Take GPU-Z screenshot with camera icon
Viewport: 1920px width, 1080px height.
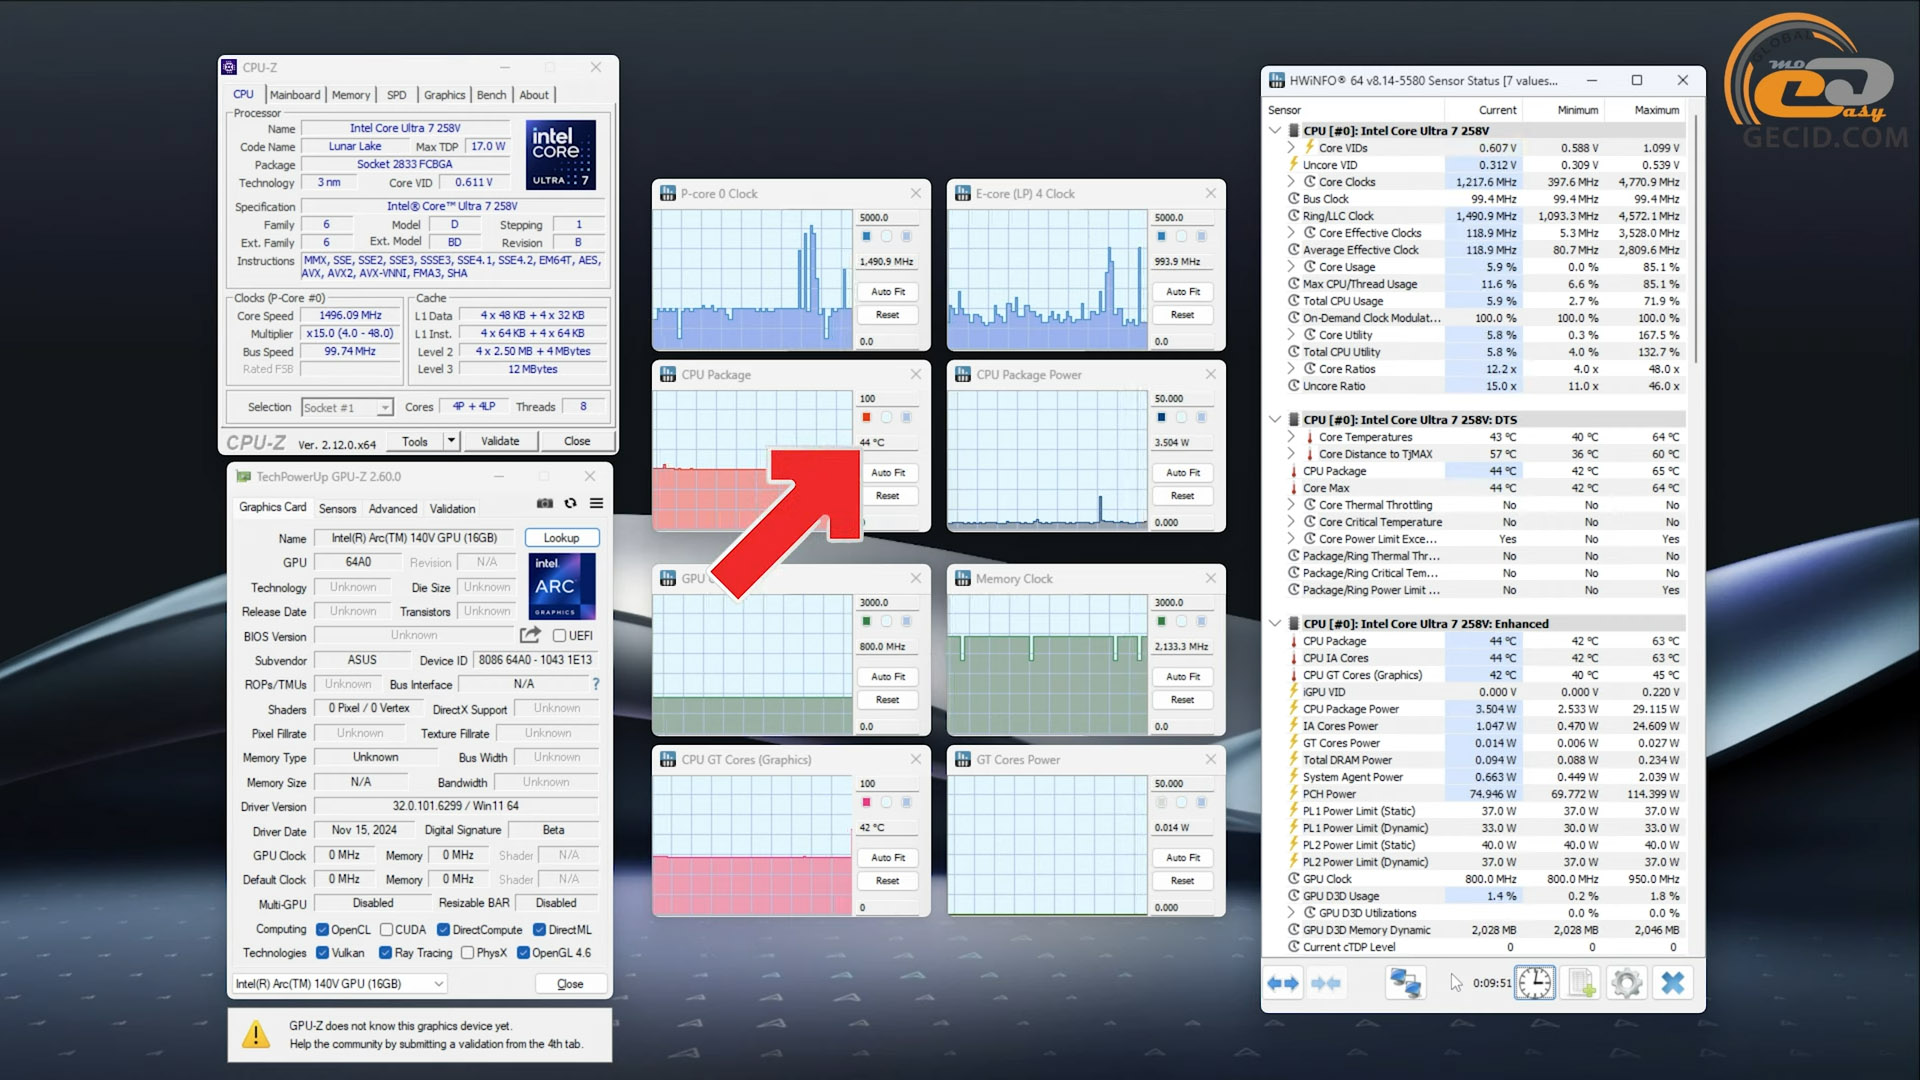[x=545, y=504]
